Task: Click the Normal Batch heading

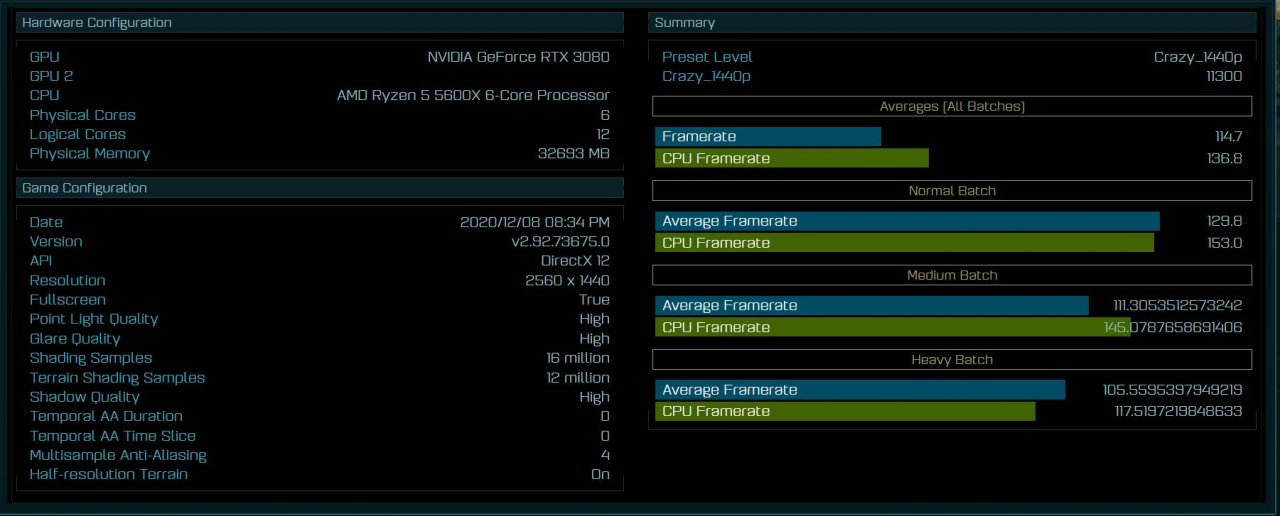Action: (952, 190)
